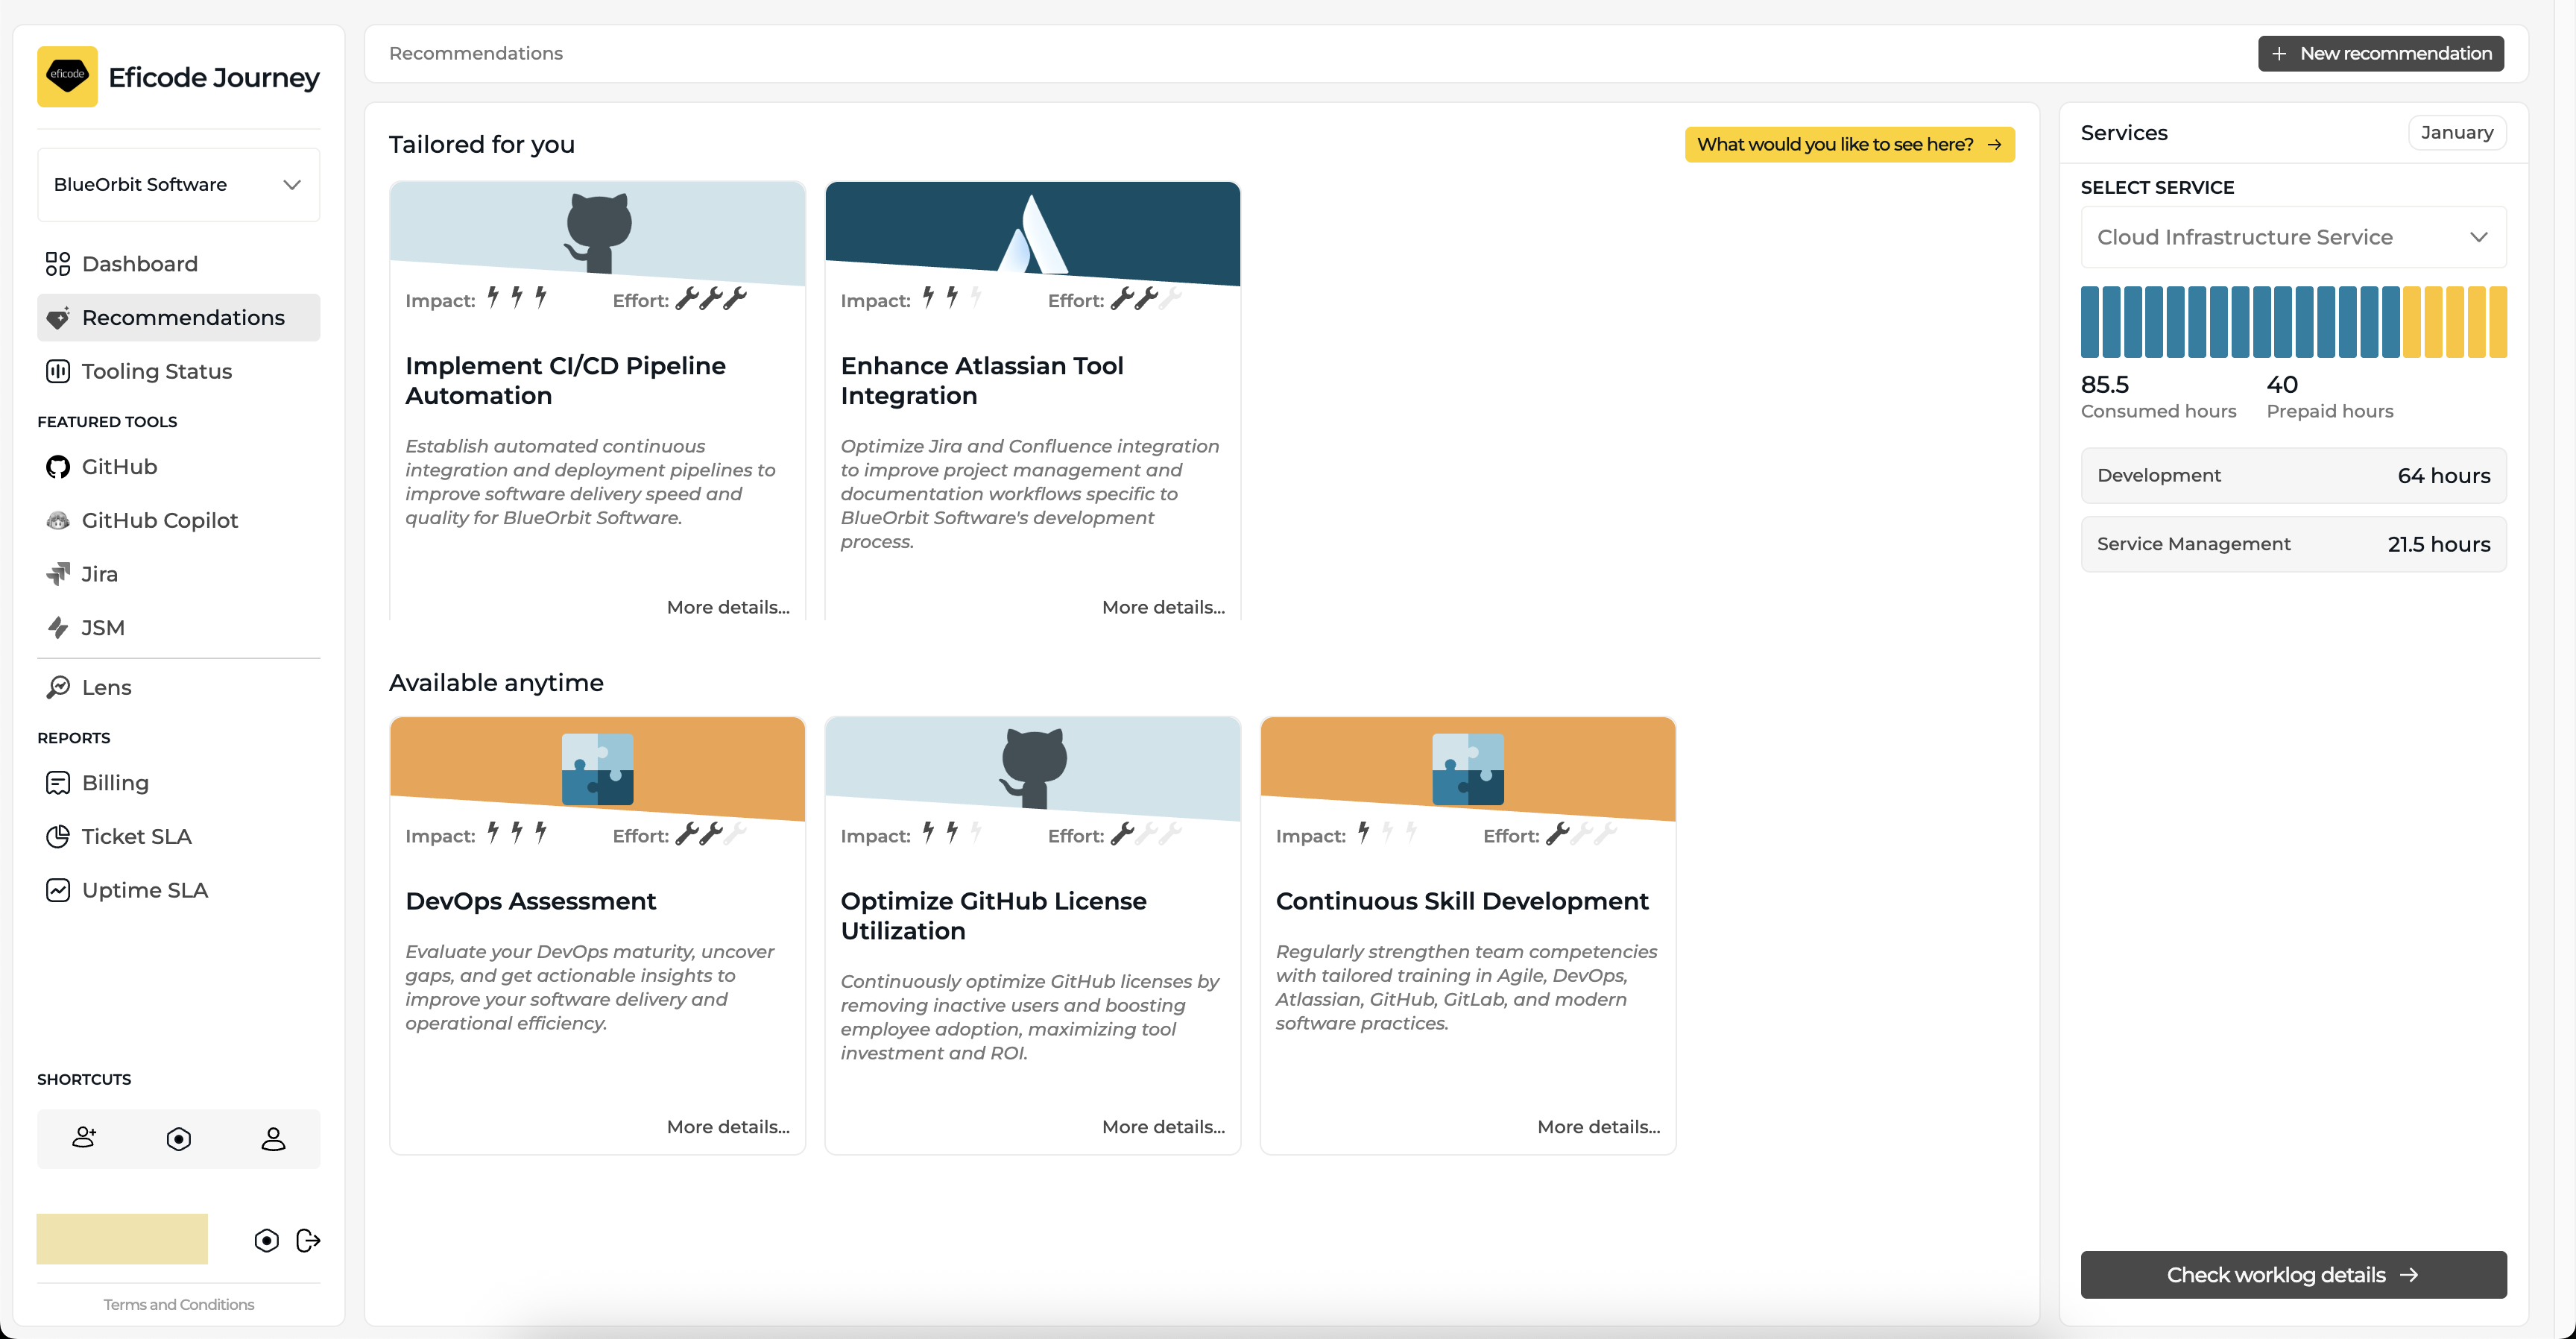Open the January month selector
The image size is (2576, 1339).
(2456, 132)
